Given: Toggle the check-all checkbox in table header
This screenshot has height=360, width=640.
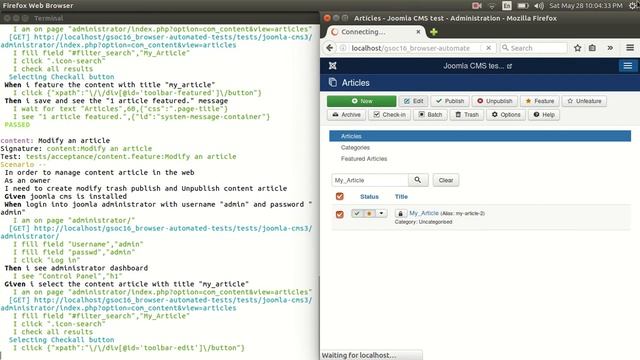Looking at the screenshot, I should click(340, 196).
